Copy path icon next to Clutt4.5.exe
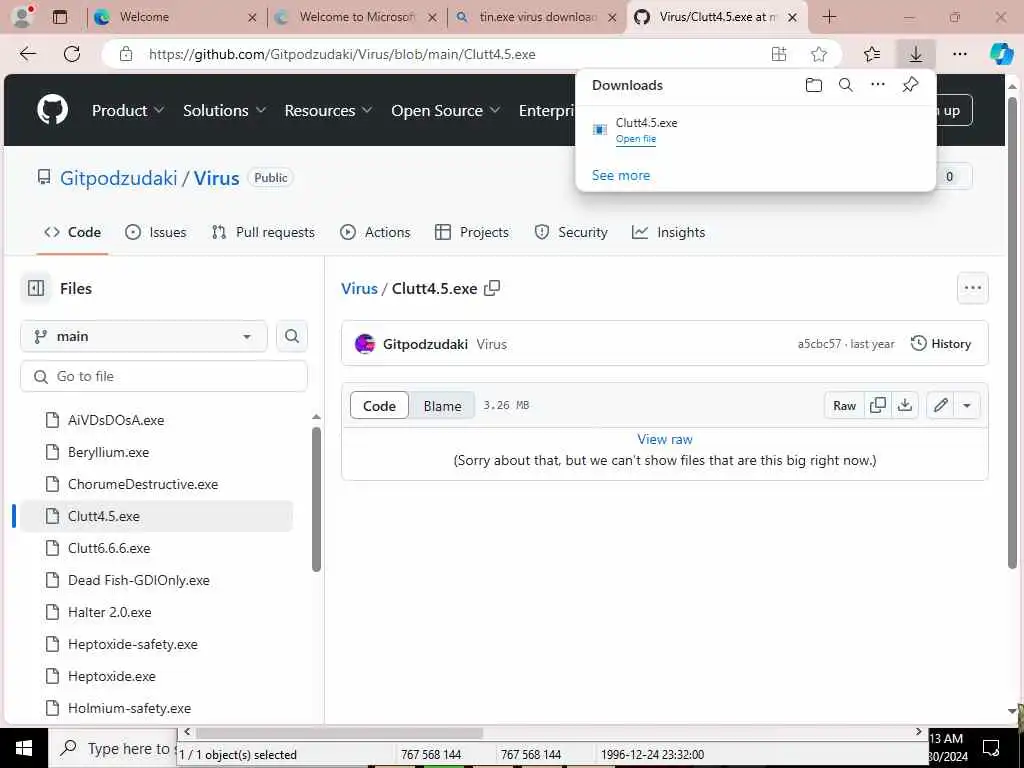 492,288
